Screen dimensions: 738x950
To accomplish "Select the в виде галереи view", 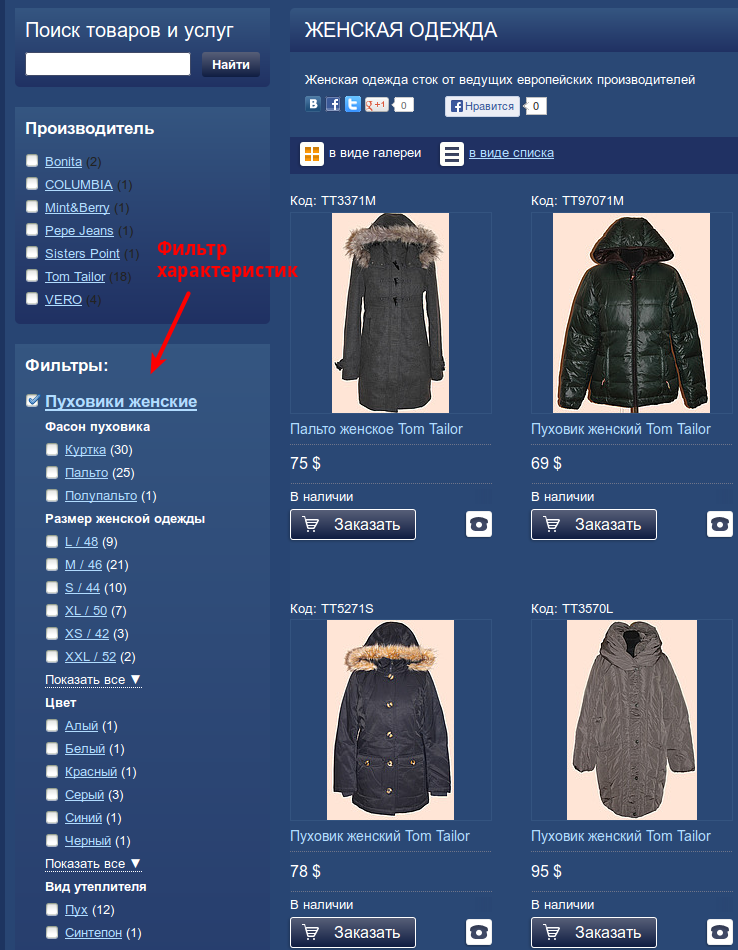I will [375, 153].
